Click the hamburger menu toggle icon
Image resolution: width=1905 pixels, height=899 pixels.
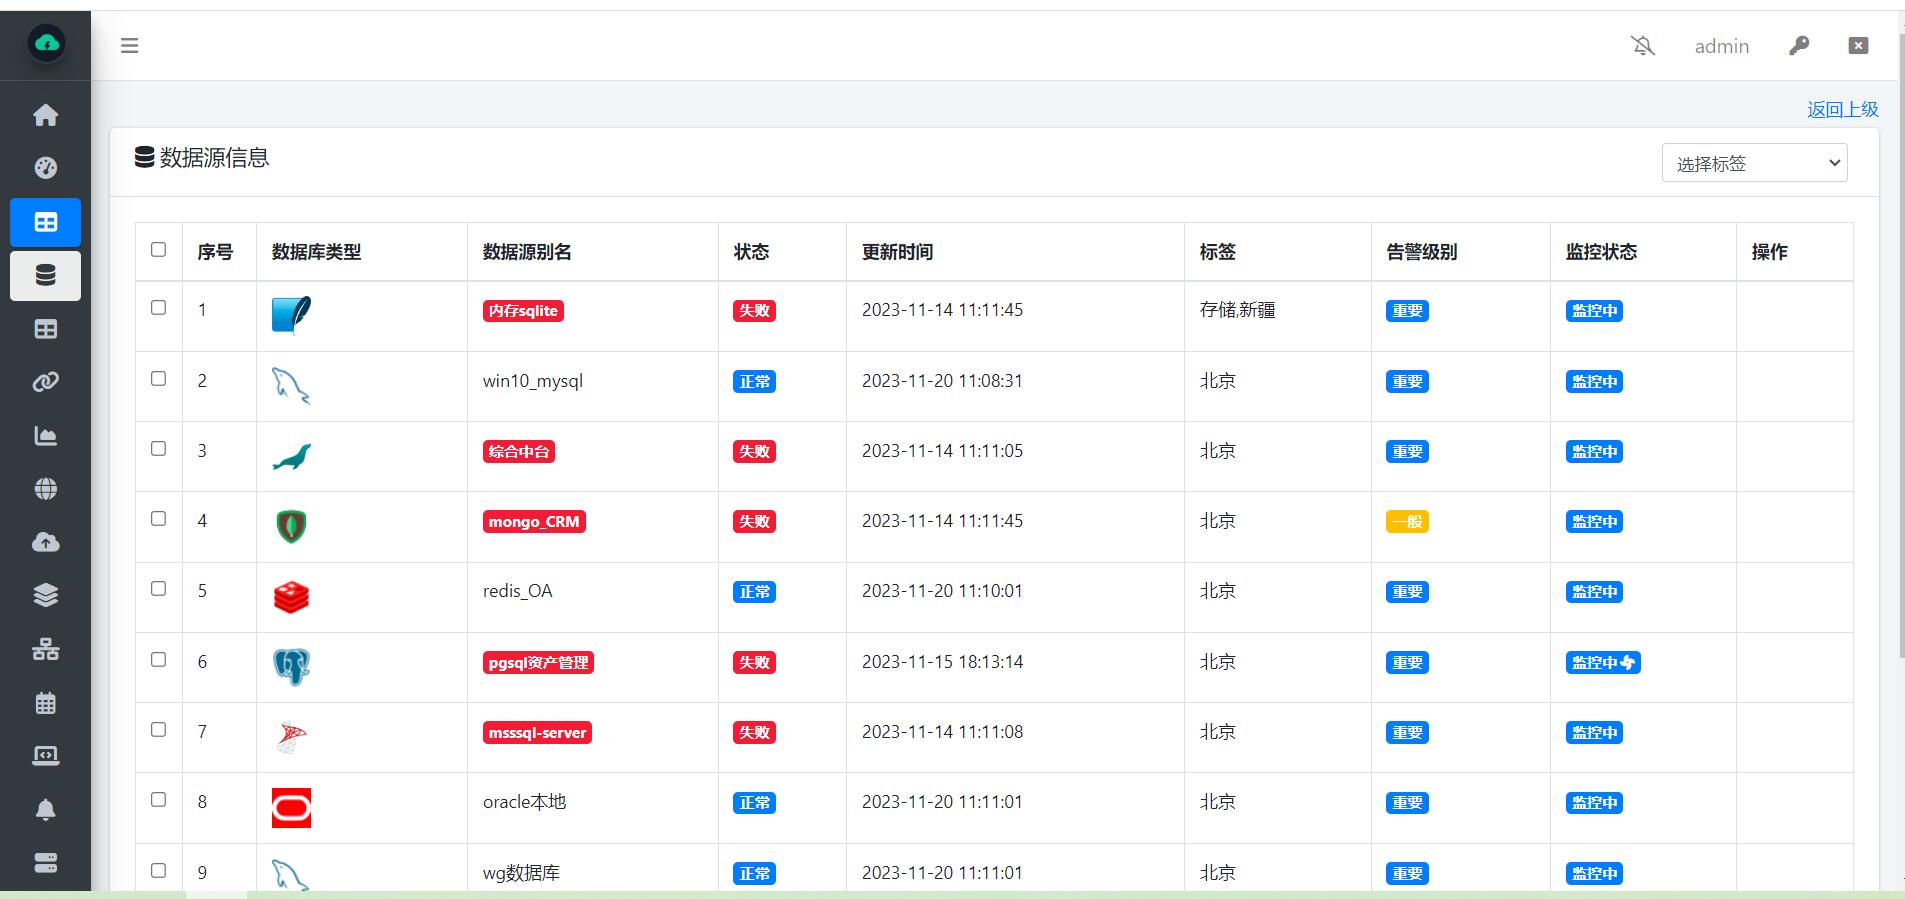click(130, 45)
